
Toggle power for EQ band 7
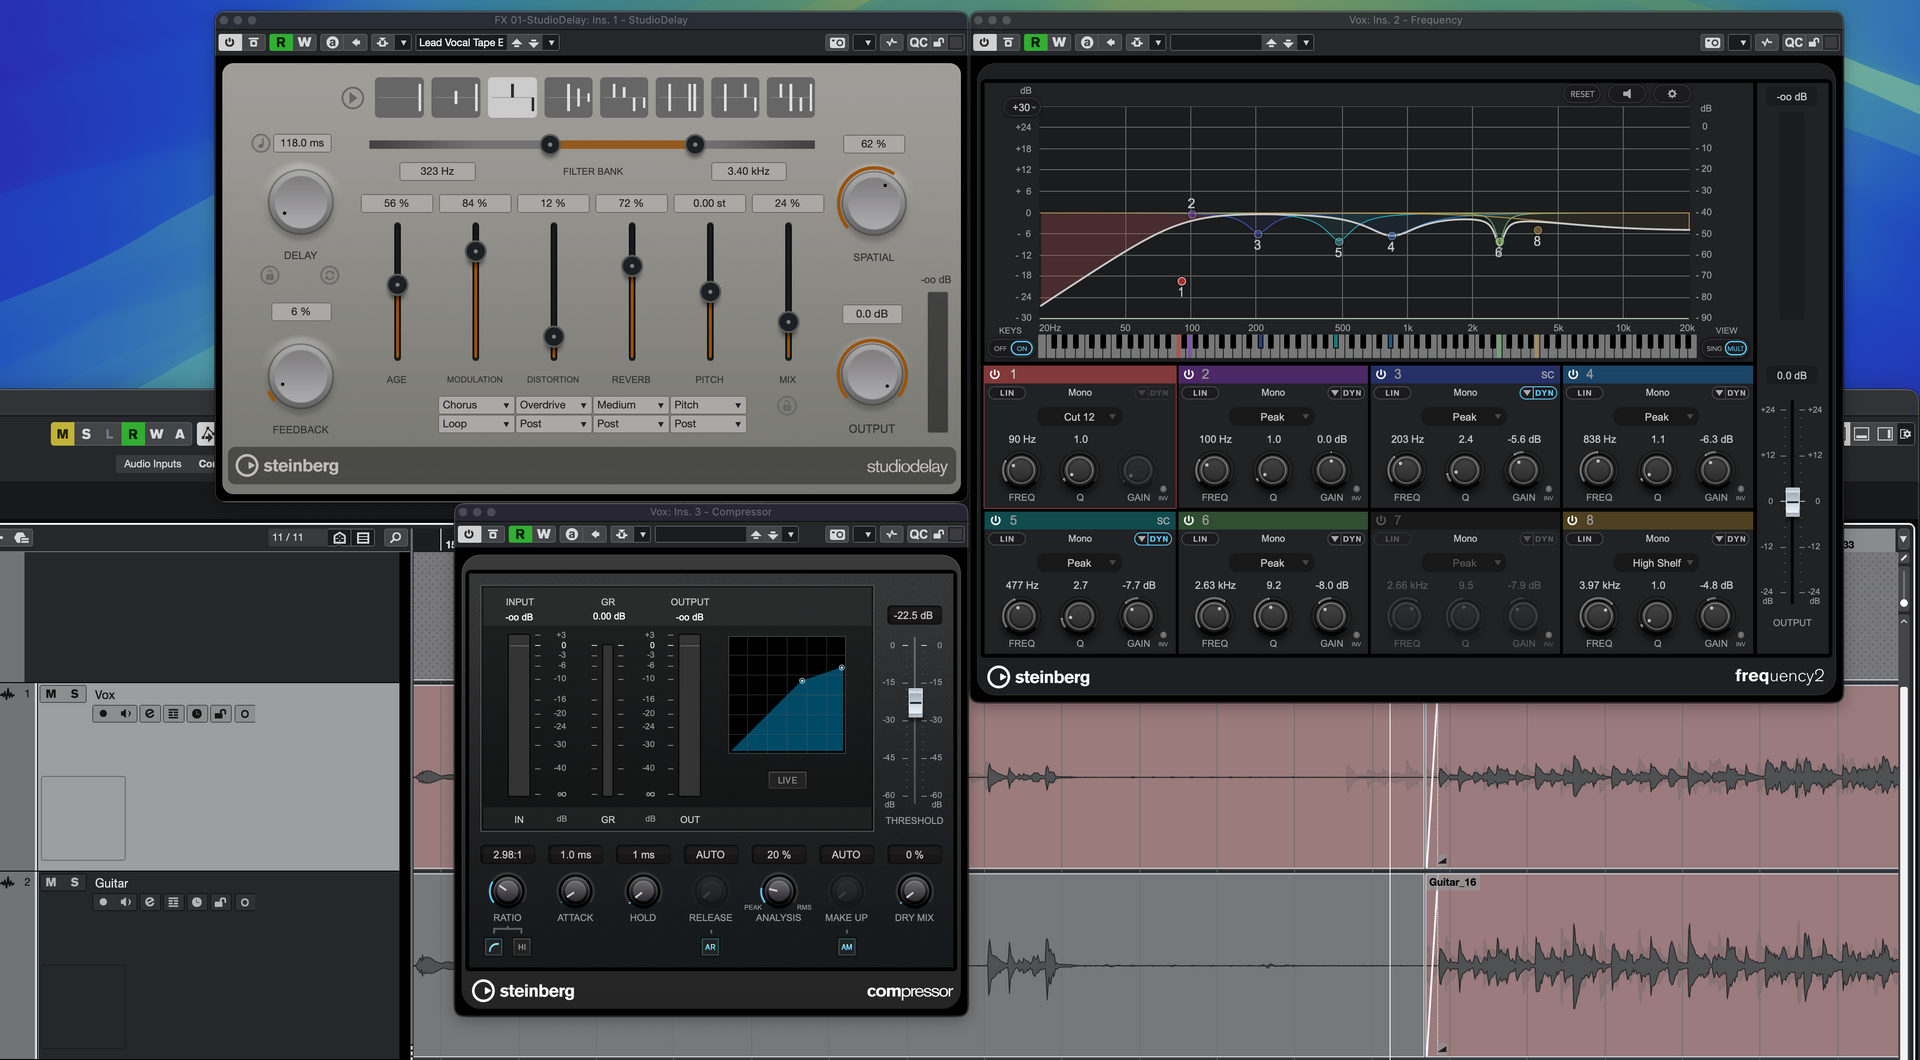1381,521
